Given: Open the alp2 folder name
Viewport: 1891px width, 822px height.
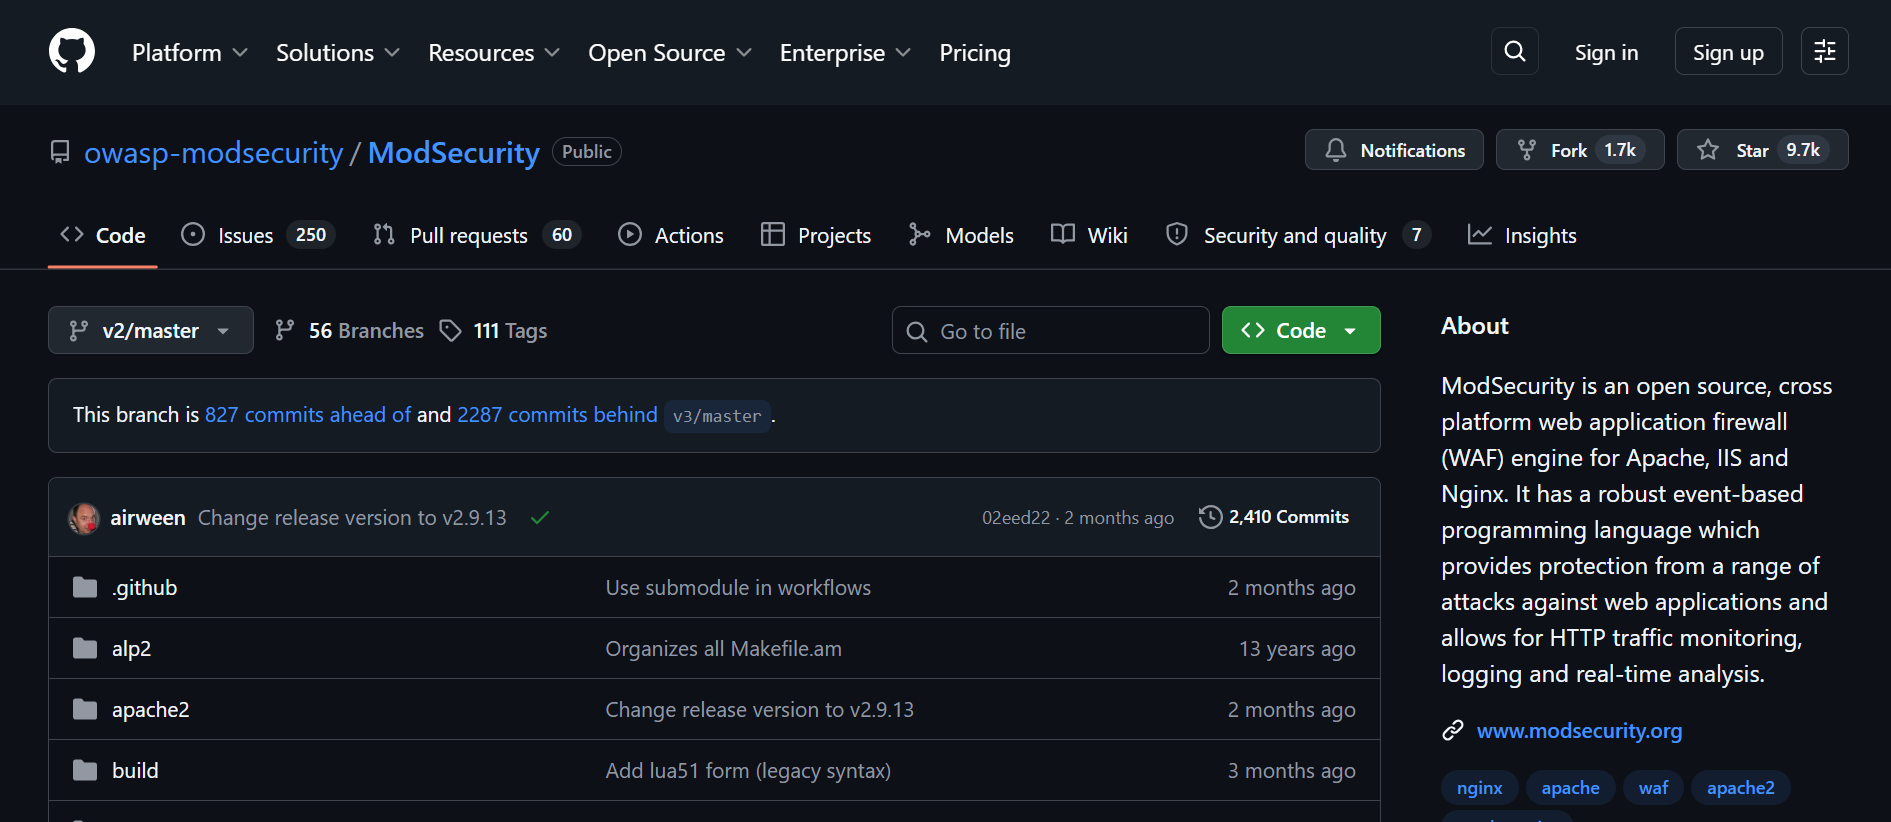Looking at the screenshot, I should click(x=131, y=648).
